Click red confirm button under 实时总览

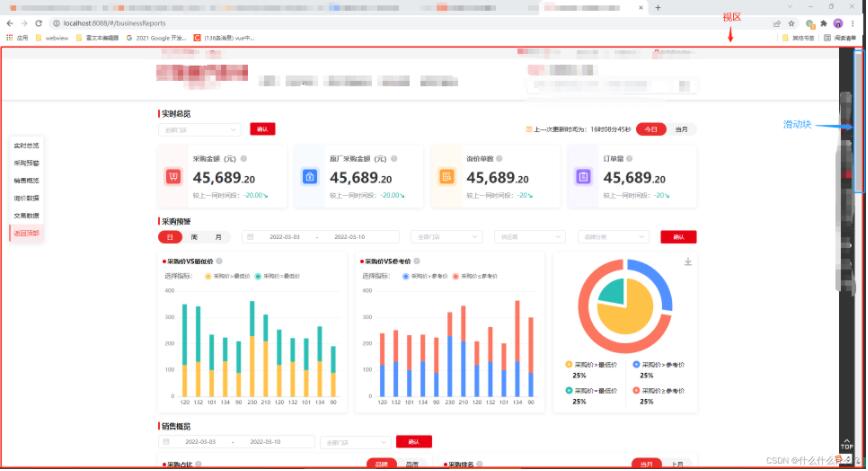click(262, 129)
